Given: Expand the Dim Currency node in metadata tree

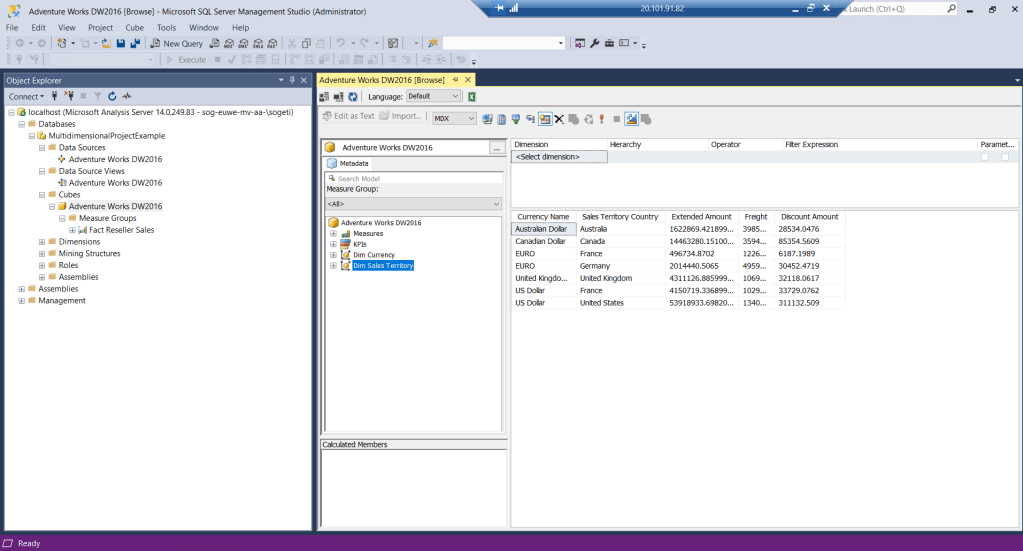Looking at the screenshot, I should (333, 255).
